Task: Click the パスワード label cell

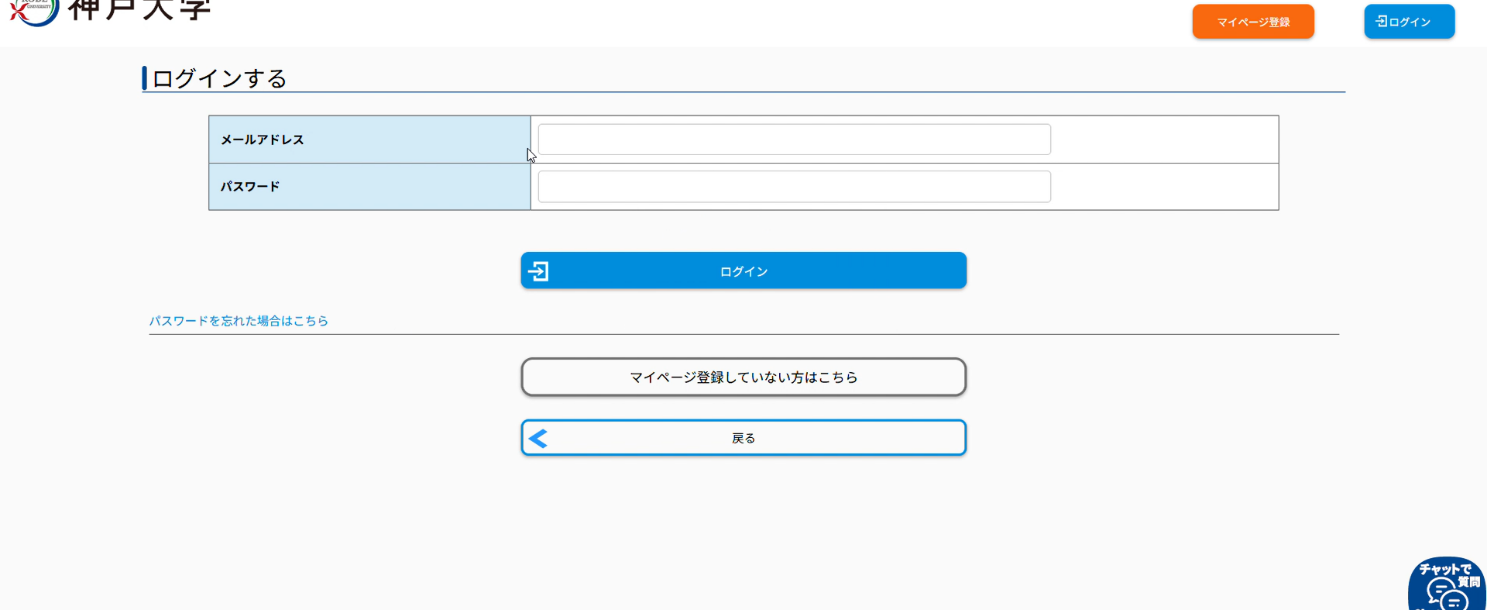Action: (x=369, y=187)
